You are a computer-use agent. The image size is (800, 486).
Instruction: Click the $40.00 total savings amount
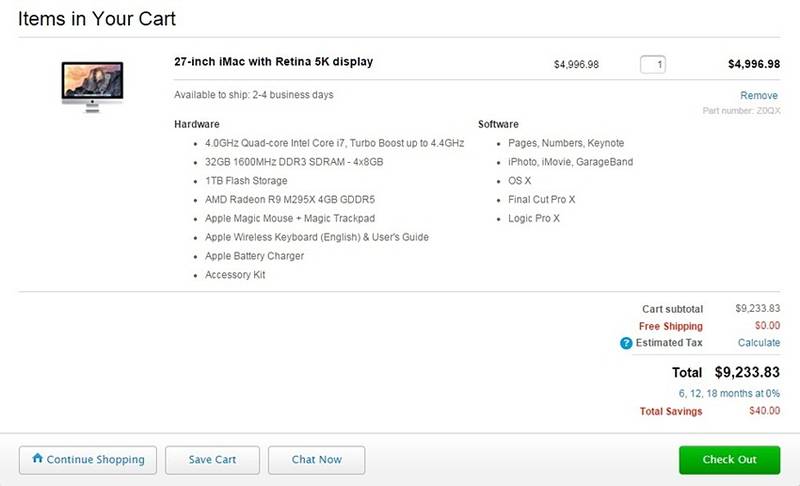pyautogui.click(x=764, y=411)
